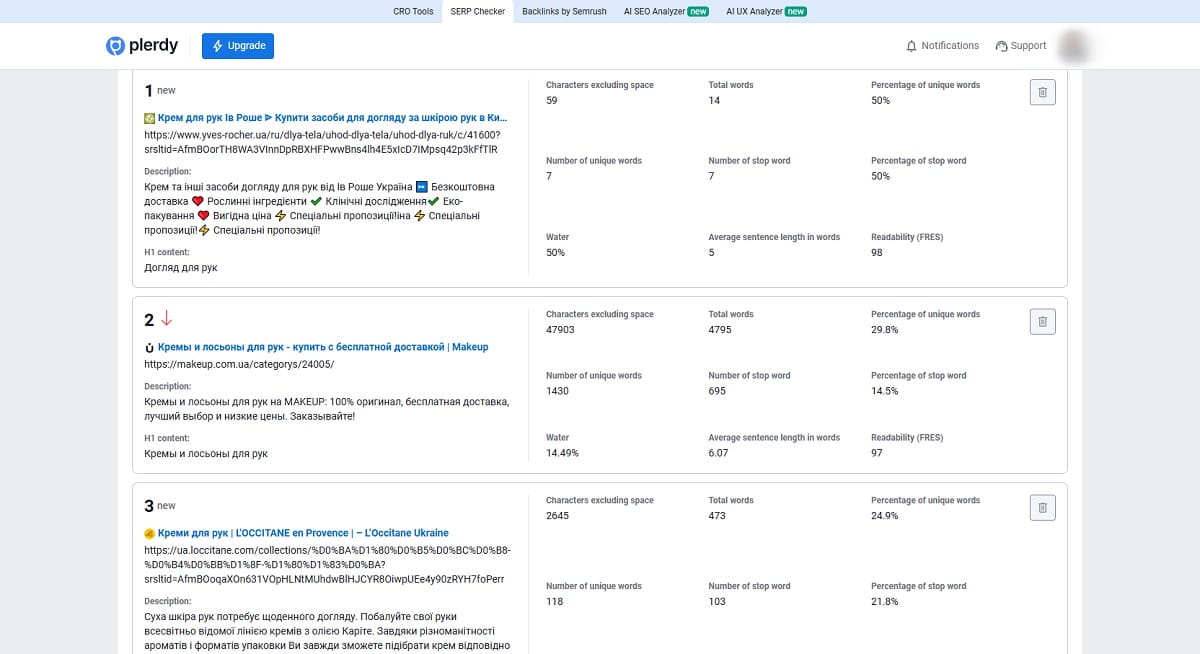Click the 'new' label on result 1
1200x654 pixels.
click(x=166, y=91)
